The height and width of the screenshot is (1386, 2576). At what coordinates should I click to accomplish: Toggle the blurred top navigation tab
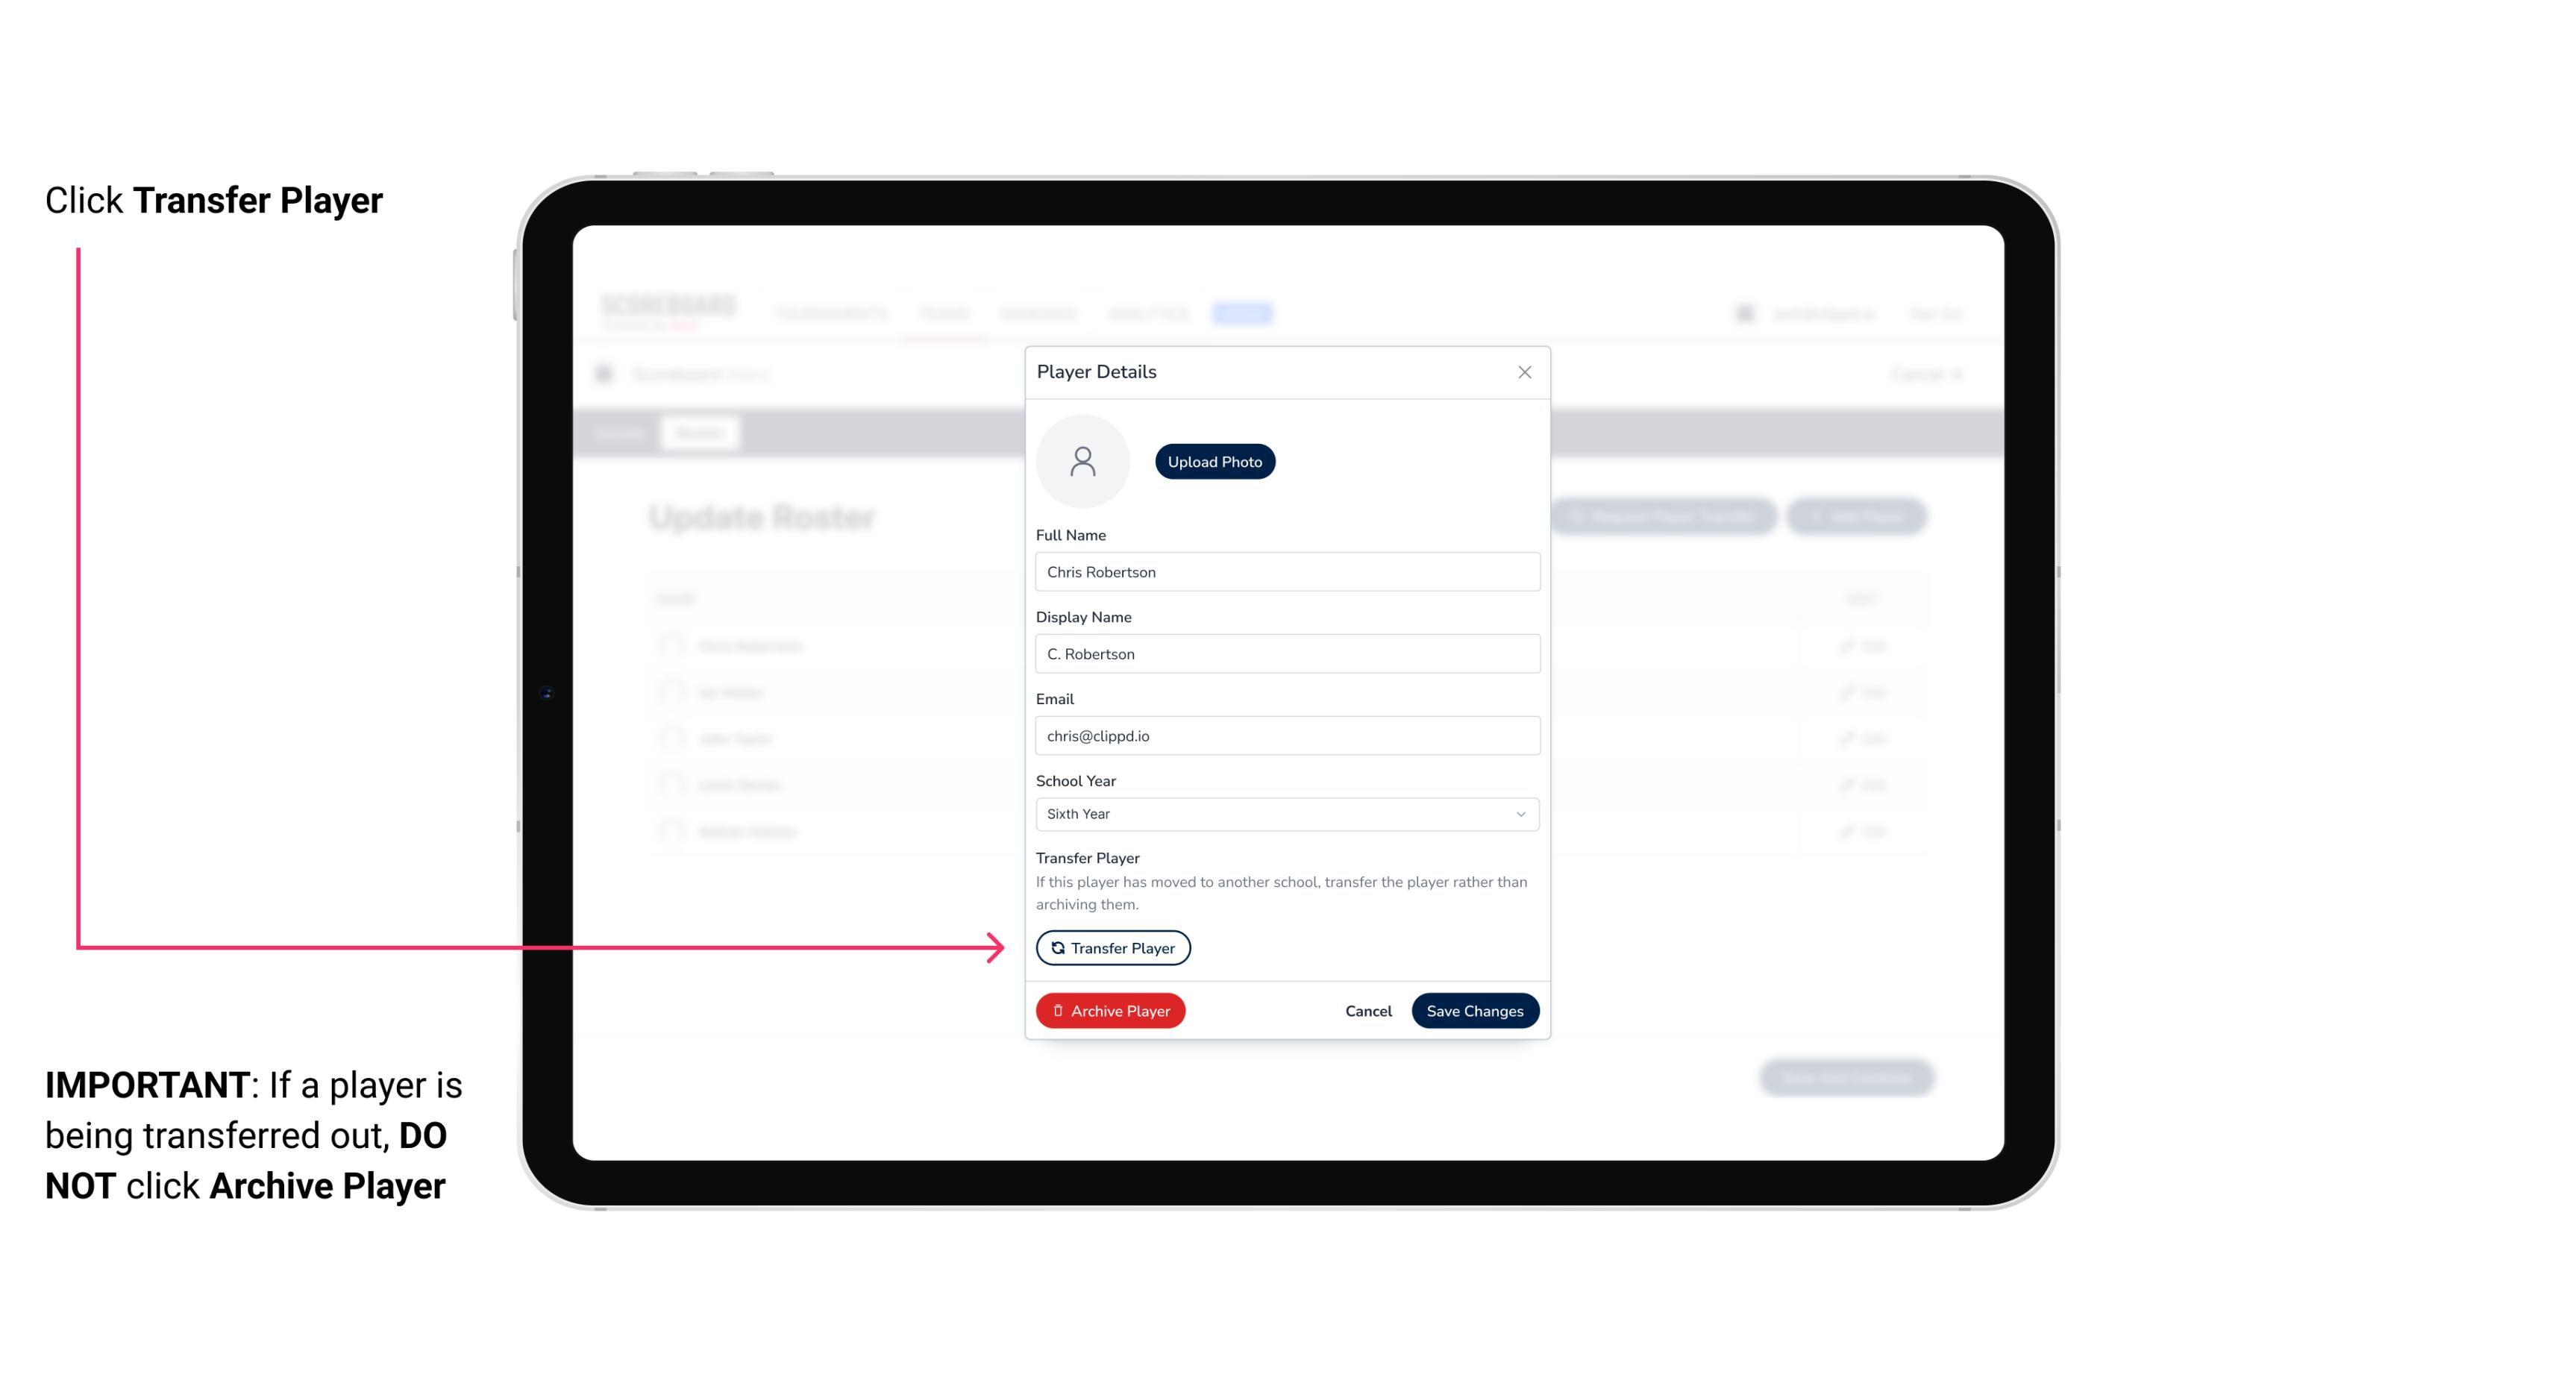(x=1244, y=313)
